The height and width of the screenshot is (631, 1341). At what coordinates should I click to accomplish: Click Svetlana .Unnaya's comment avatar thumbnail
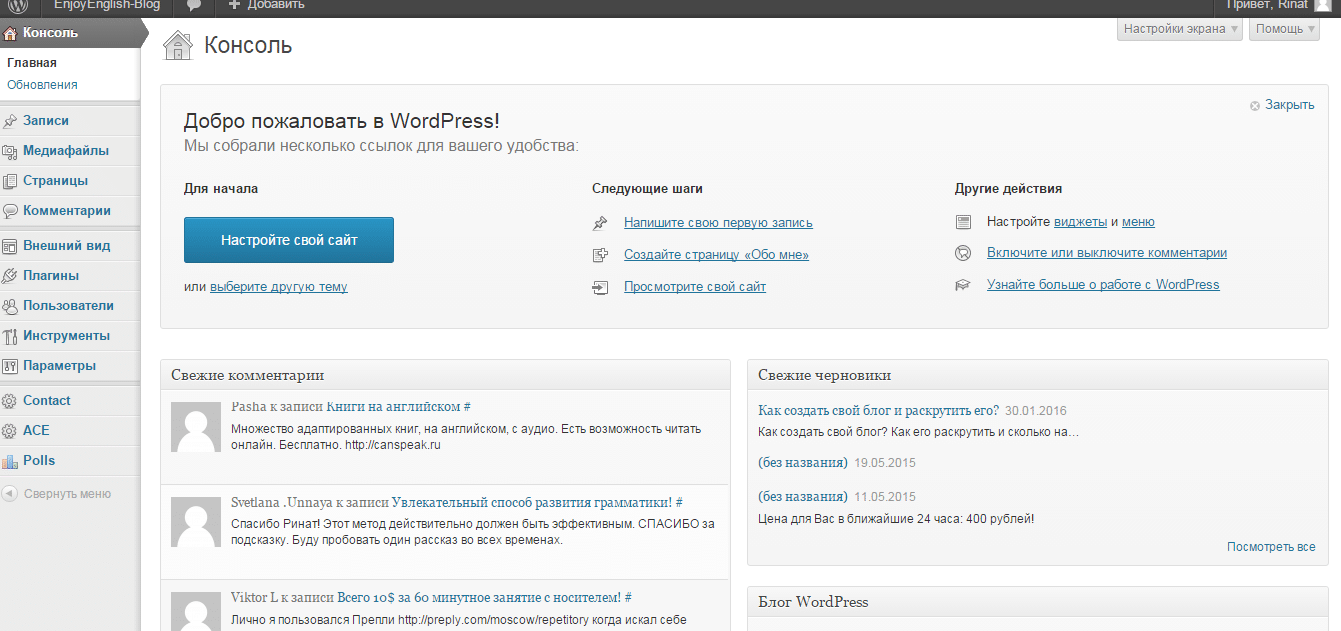196,523
